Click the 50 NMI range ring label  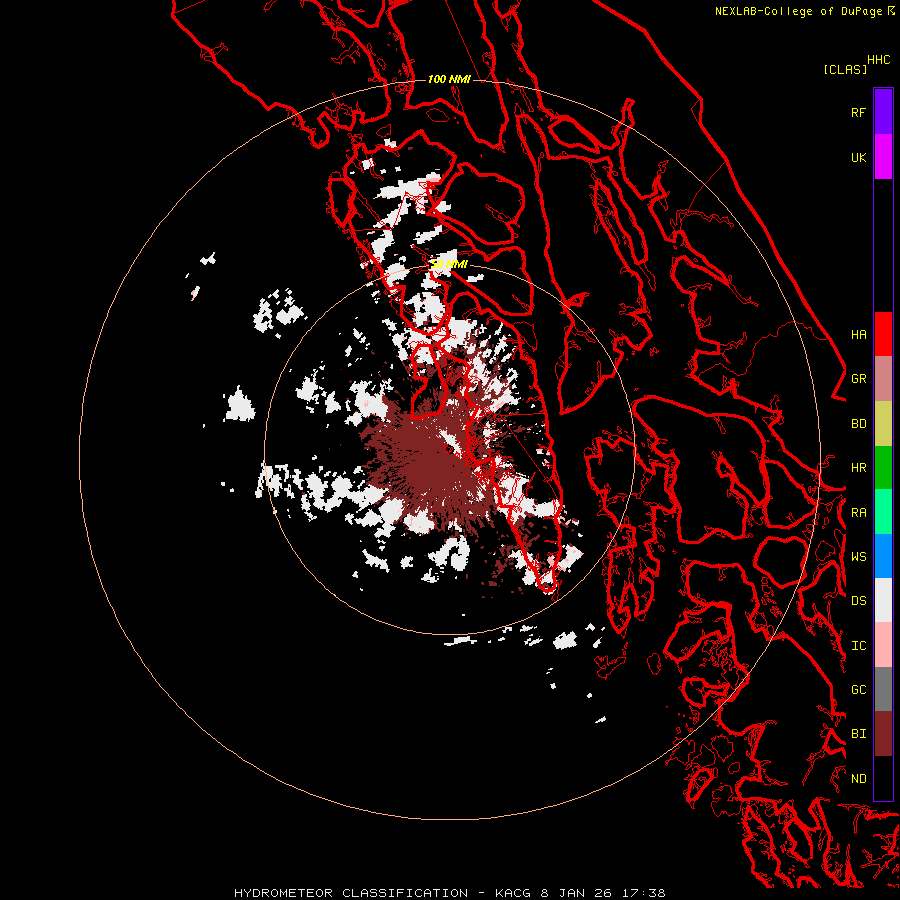(449, 264)
